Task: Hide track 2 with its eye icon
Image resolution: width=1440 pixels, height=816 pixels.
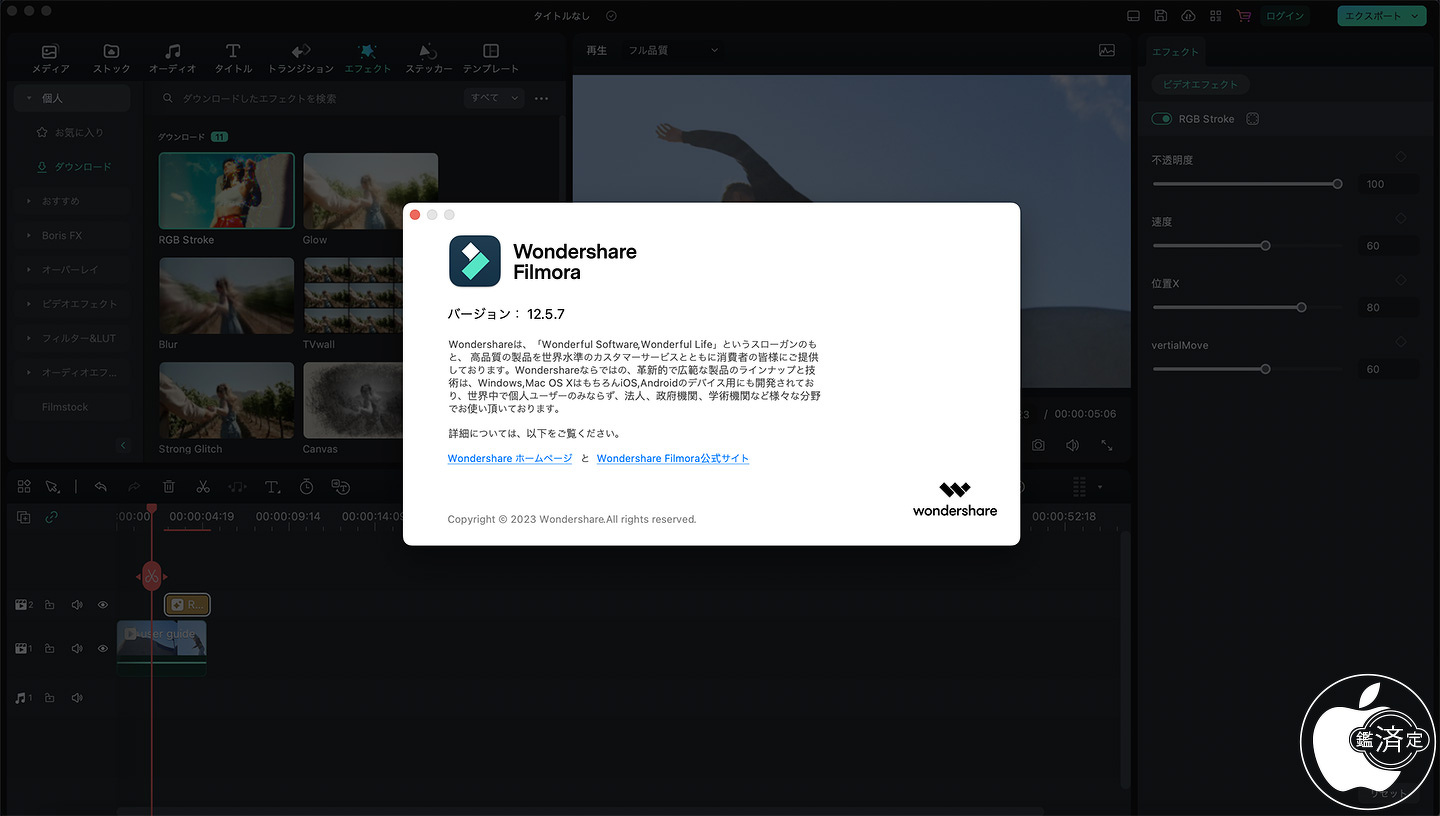Action: (102, 605)
